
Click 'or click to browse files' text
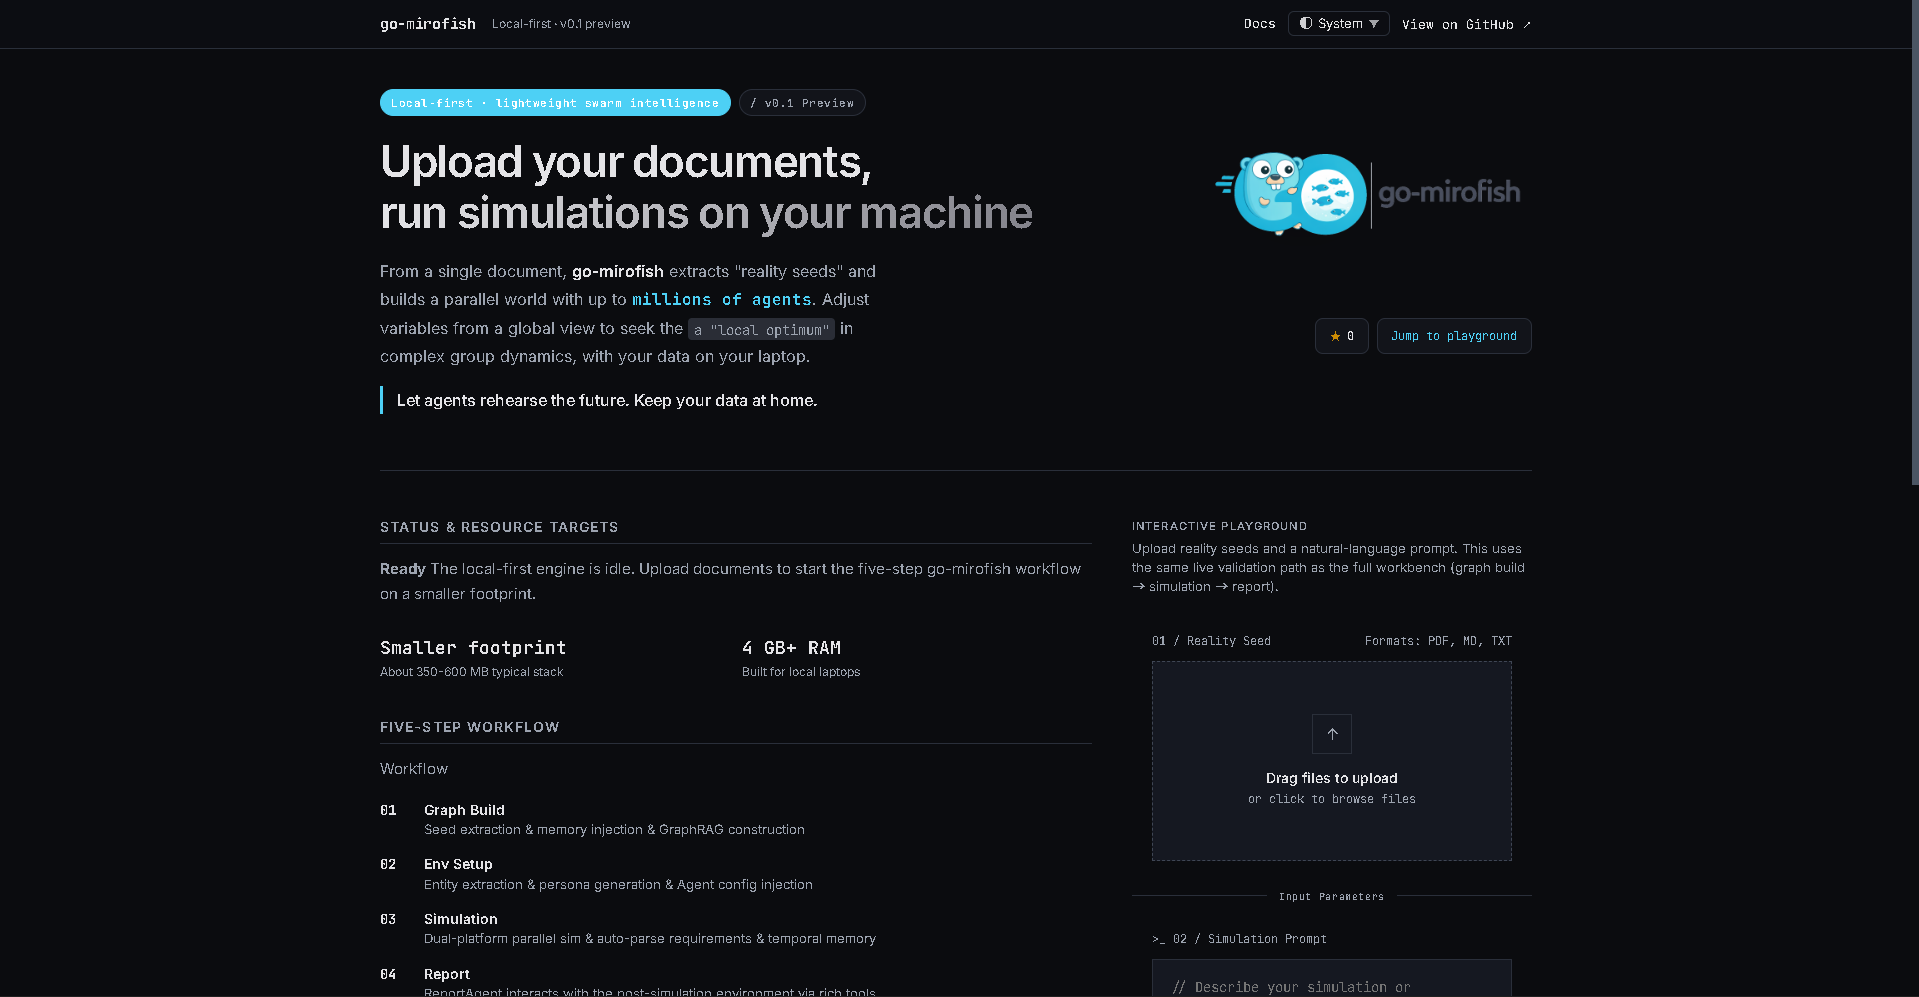click(1331, 799)
